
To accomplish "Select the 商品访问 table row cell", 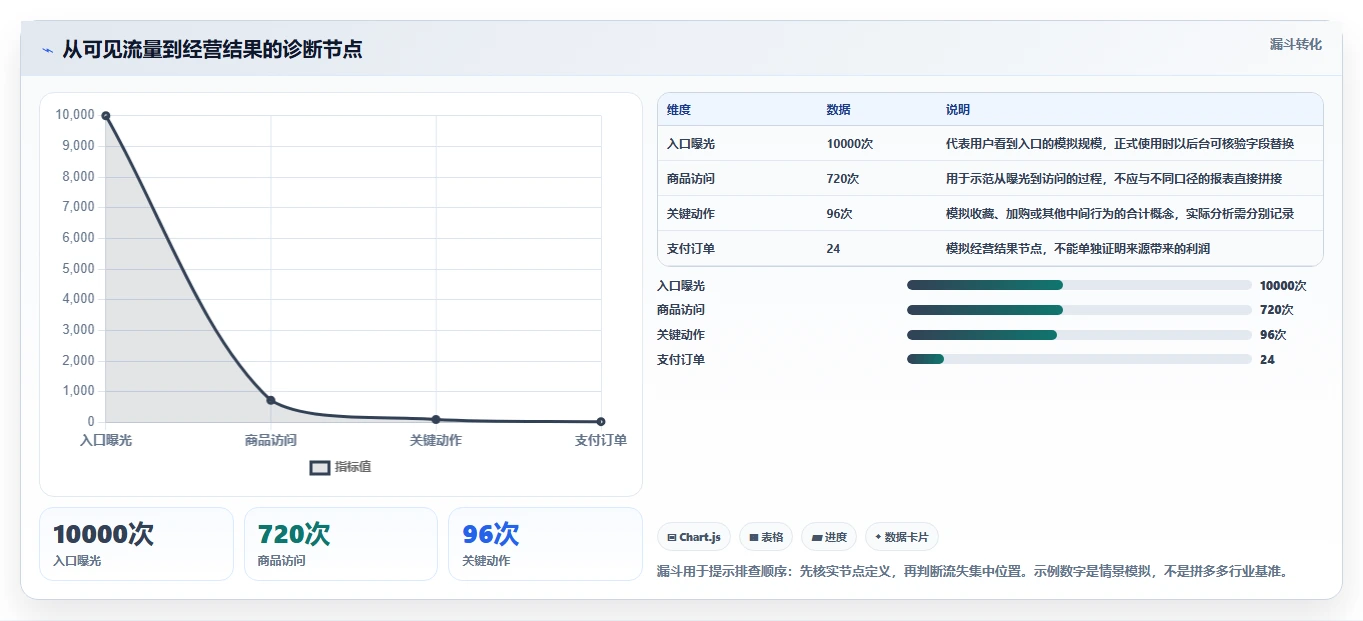I will tap(691, 179).
